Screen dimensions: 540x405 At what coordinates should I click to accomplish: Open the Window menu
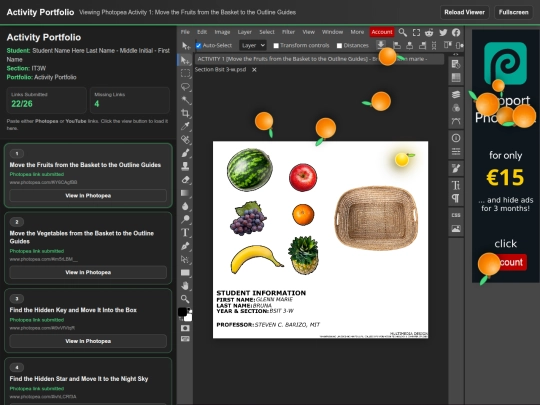[332, 32]
